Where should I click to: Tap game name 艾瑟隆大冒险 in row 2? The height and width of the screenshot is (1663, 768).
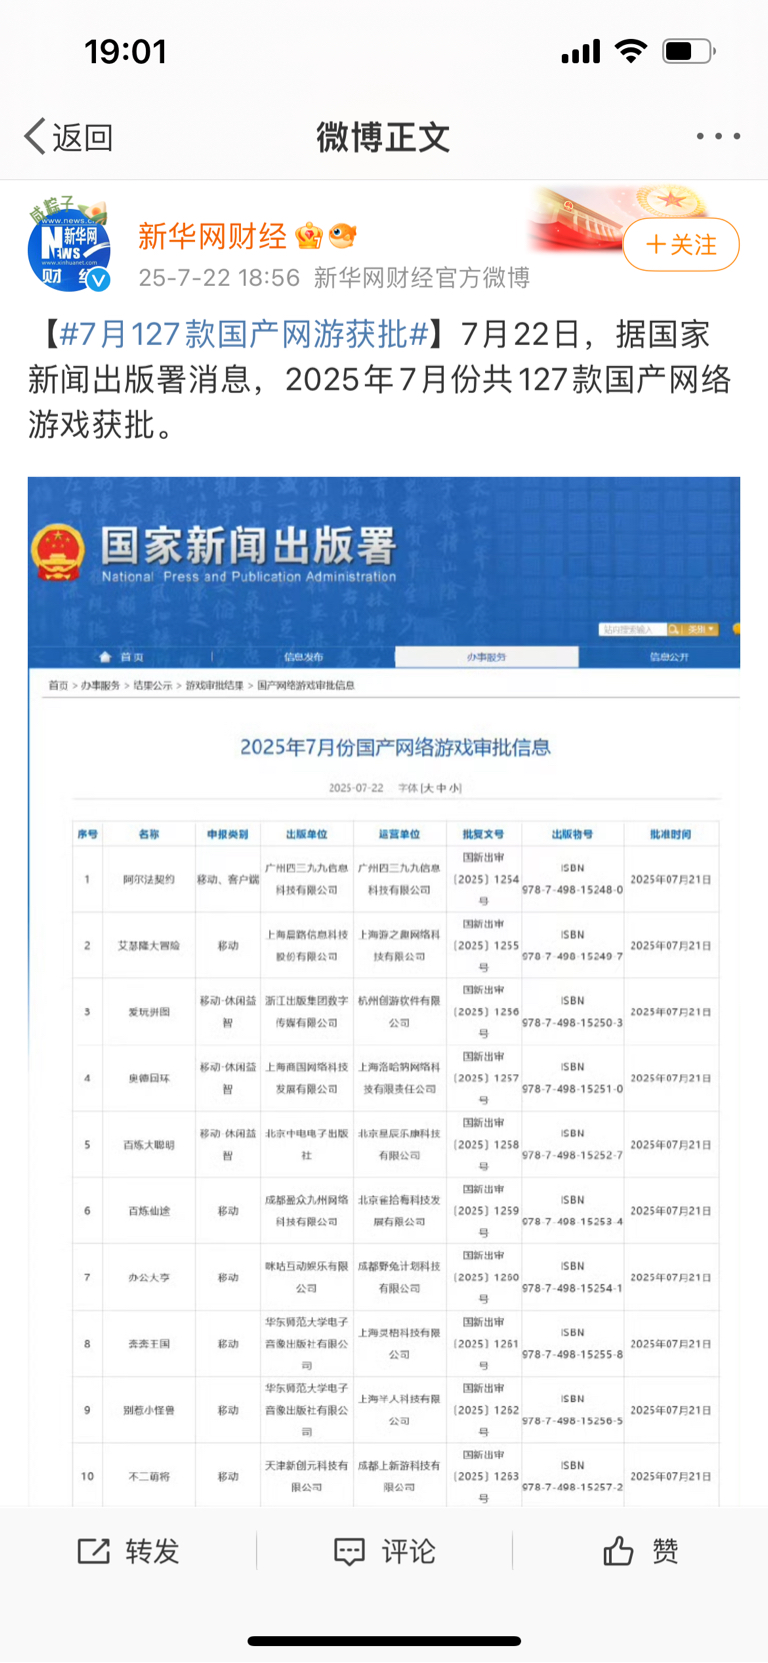[149, 945]
